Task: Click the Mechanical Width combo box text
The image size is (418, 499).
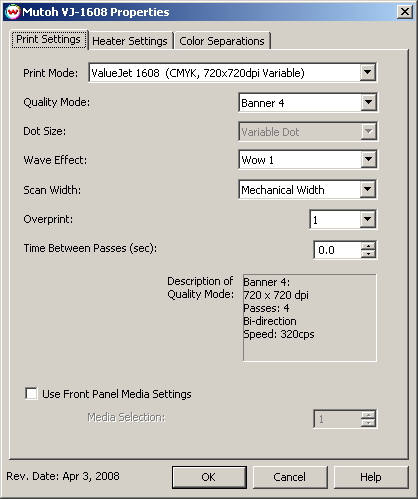Action: (x=283, y=190)
